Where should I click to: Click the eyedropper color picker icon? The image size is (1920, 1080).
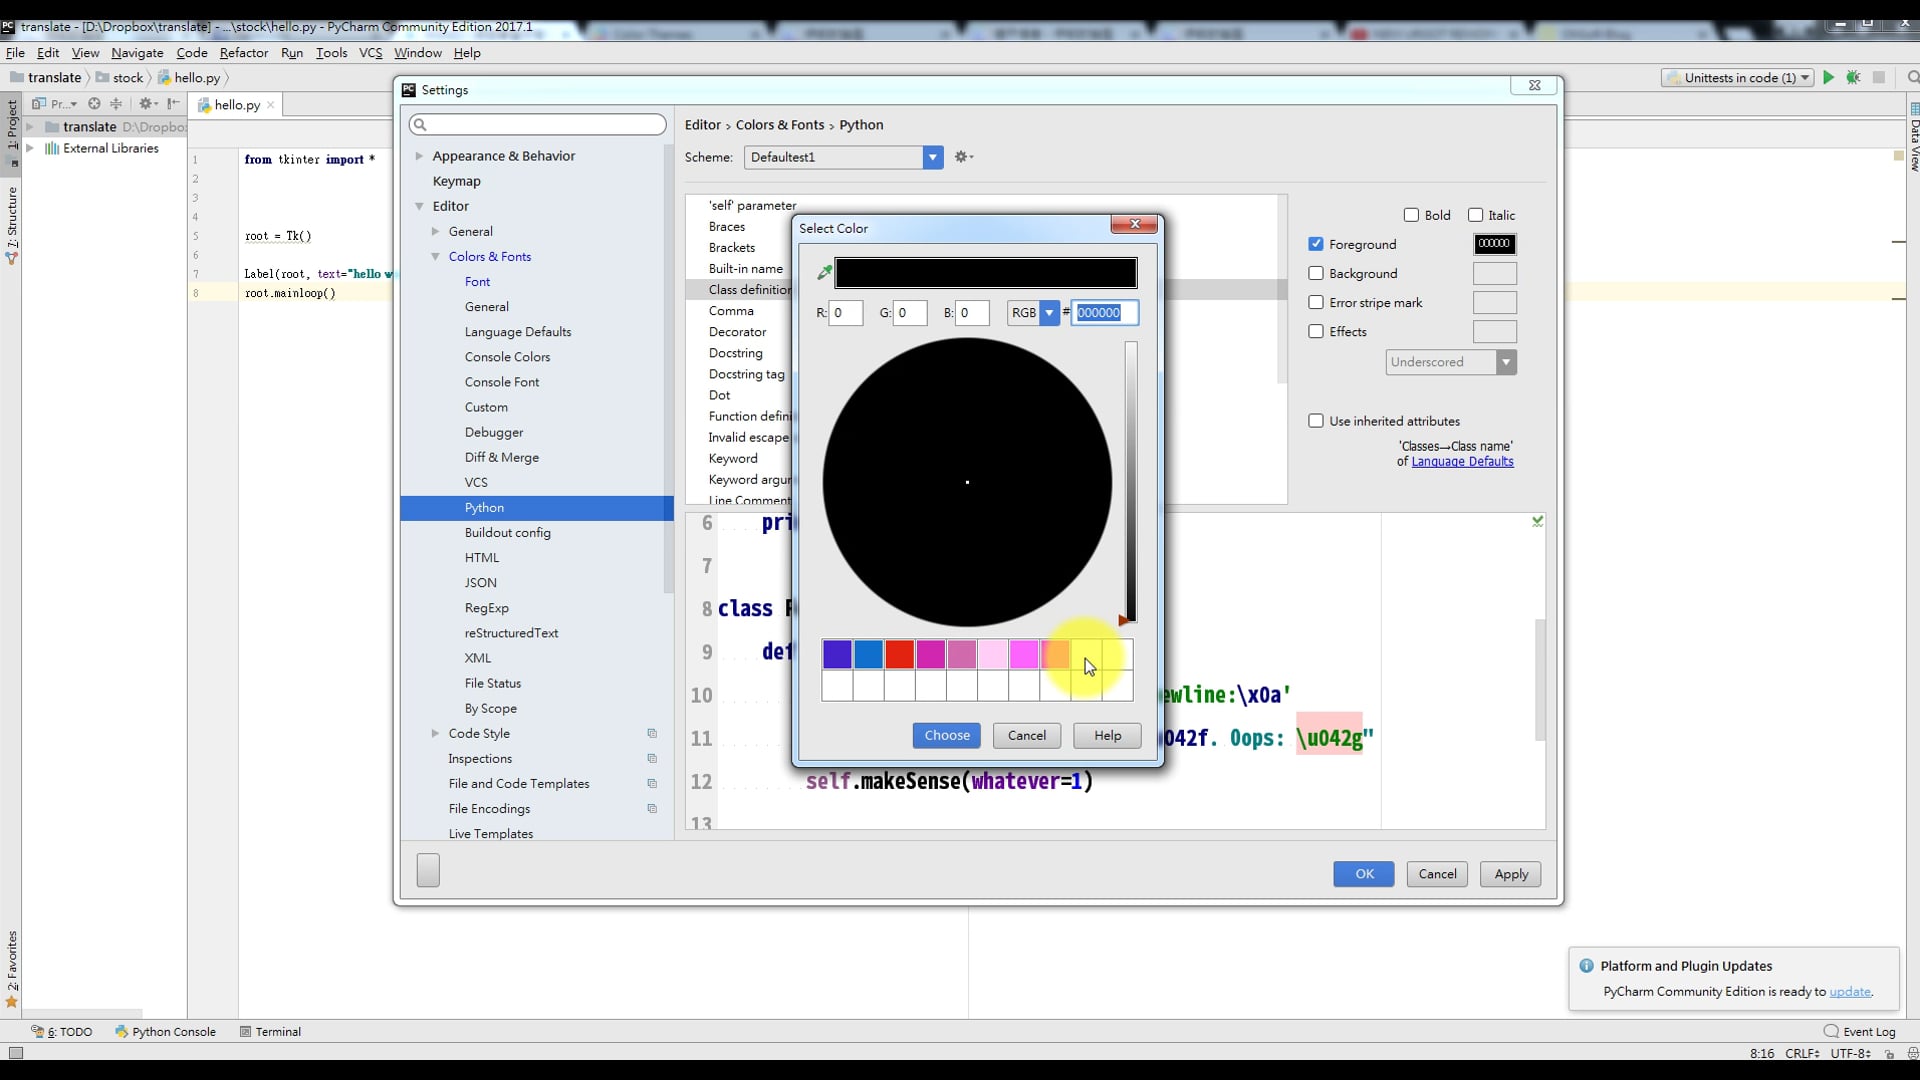pos(824,272)
